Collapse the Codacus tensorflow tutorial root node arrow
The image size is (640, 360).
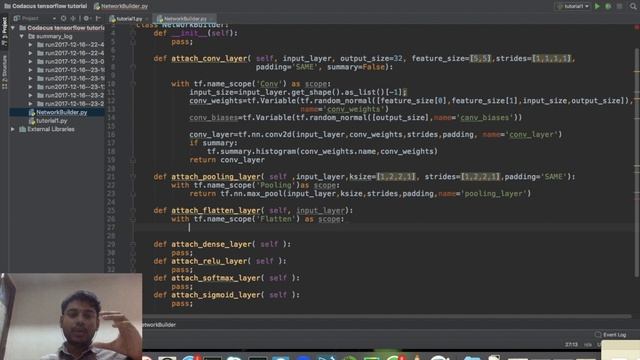coord(13,28)
